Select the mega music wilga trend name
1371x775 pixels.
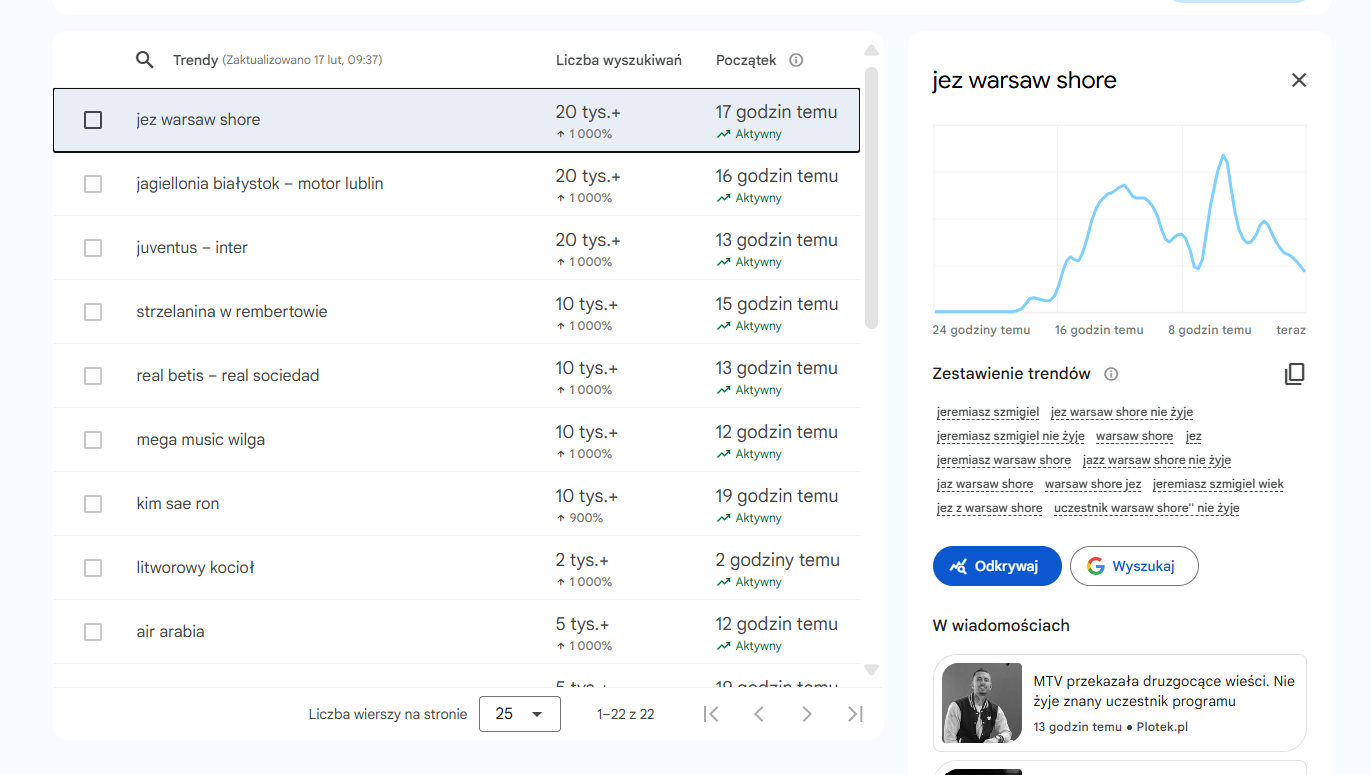point(201,440)
